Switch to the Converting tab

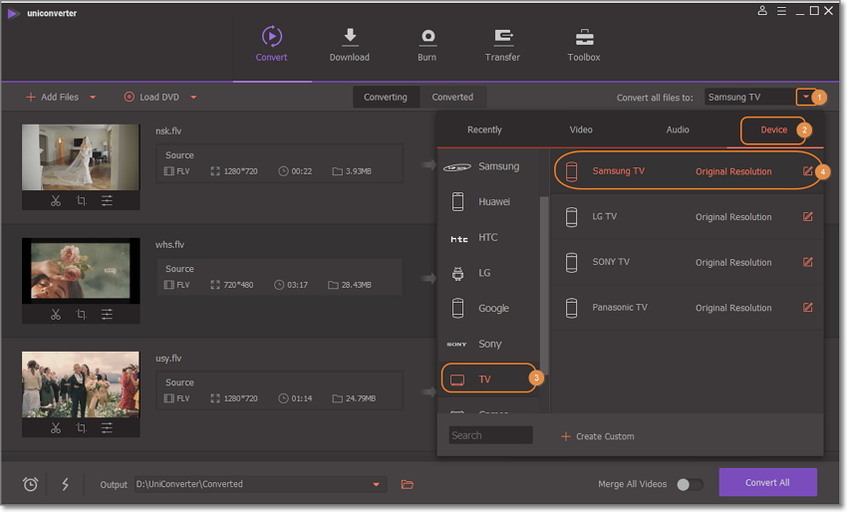pyautogui.click(x=386, y=97)
